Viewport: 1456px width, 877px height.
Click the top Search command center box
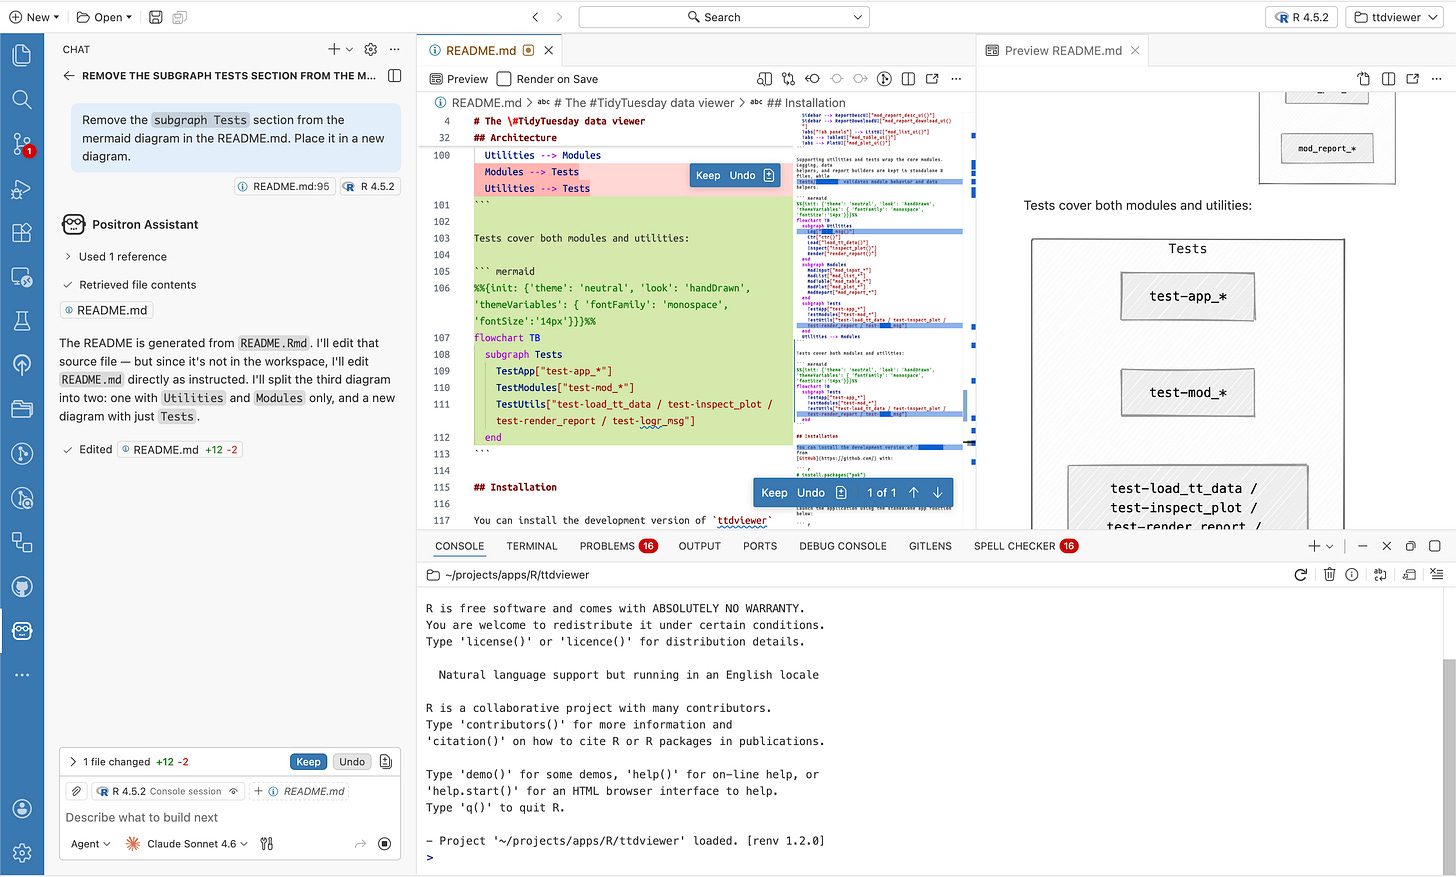(724, 17)
